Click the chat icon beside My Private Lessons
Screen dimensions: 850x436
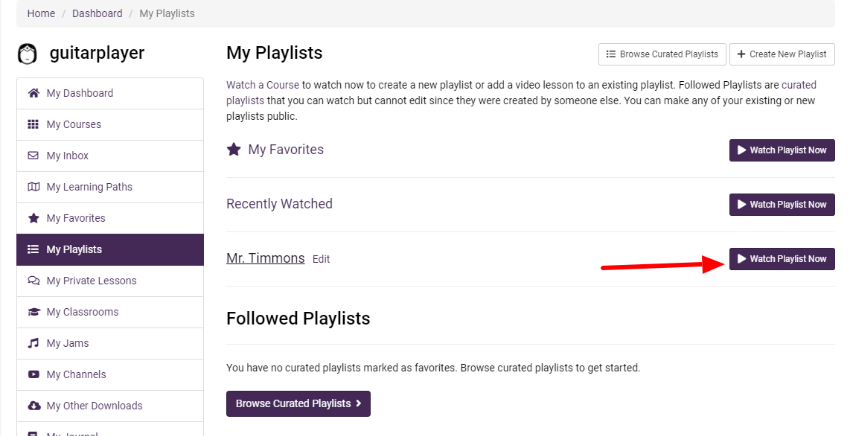click(x=33, y=281)
